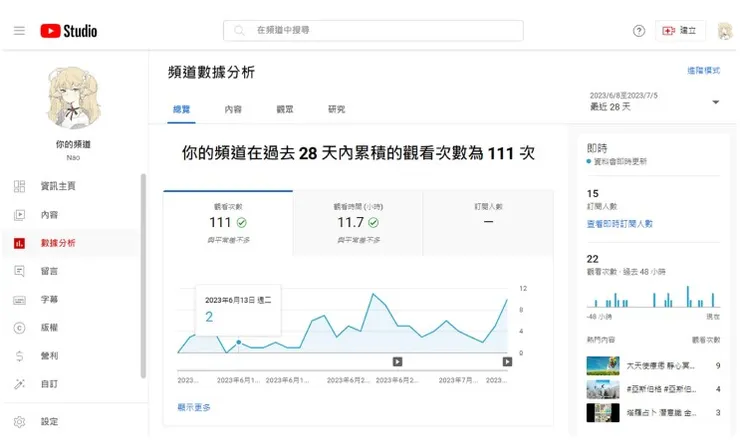Click the search magnifier icon
The image size is (740, 441).
239,30
